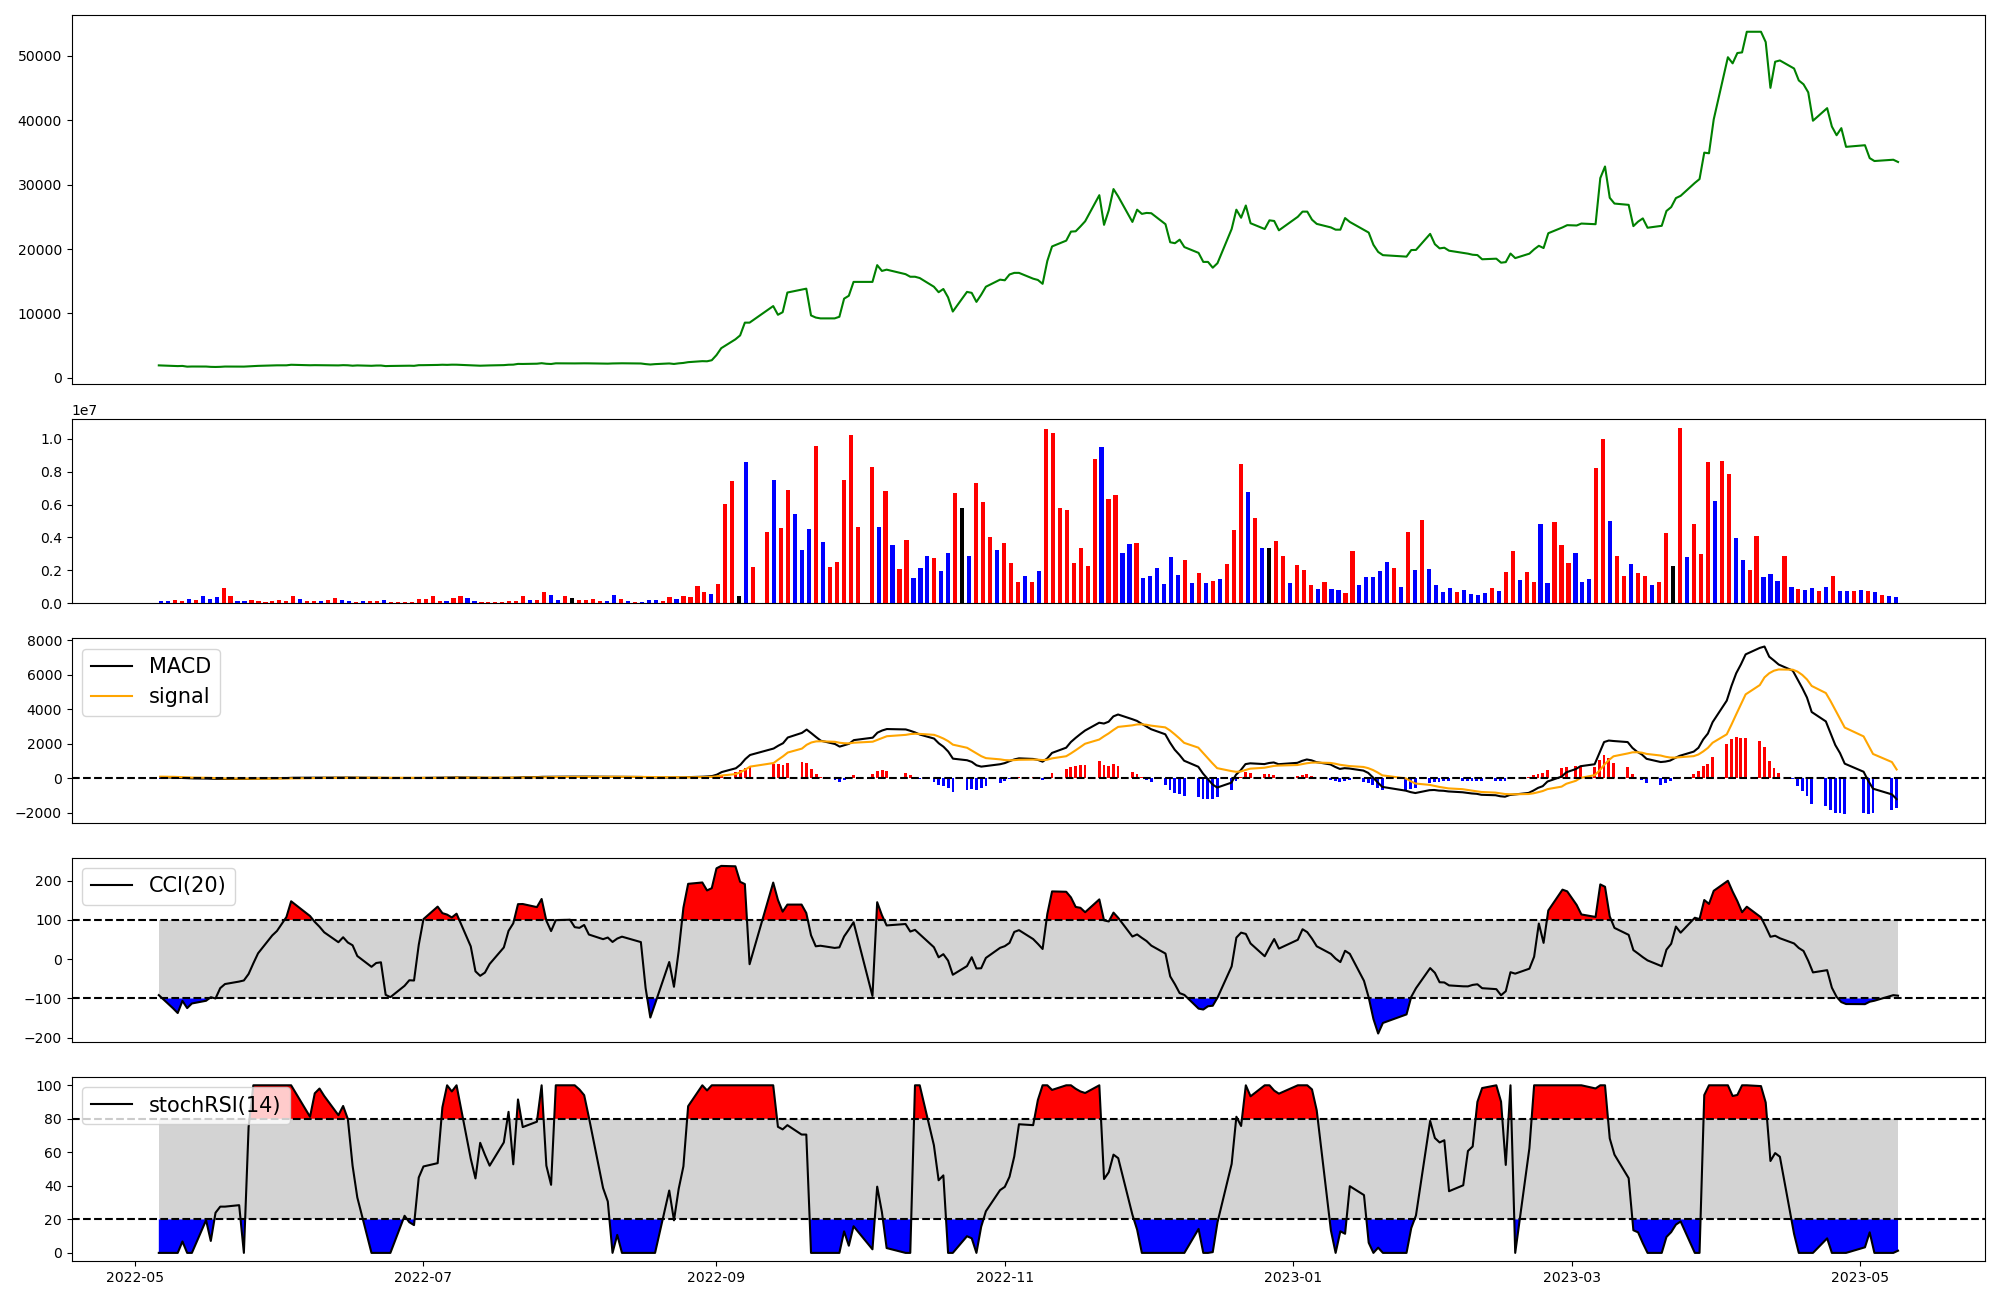Click the black MACD line sample in legend
Viewport: 2000px width, 1300px height.
pyautogui.click(x=111, y=666)
